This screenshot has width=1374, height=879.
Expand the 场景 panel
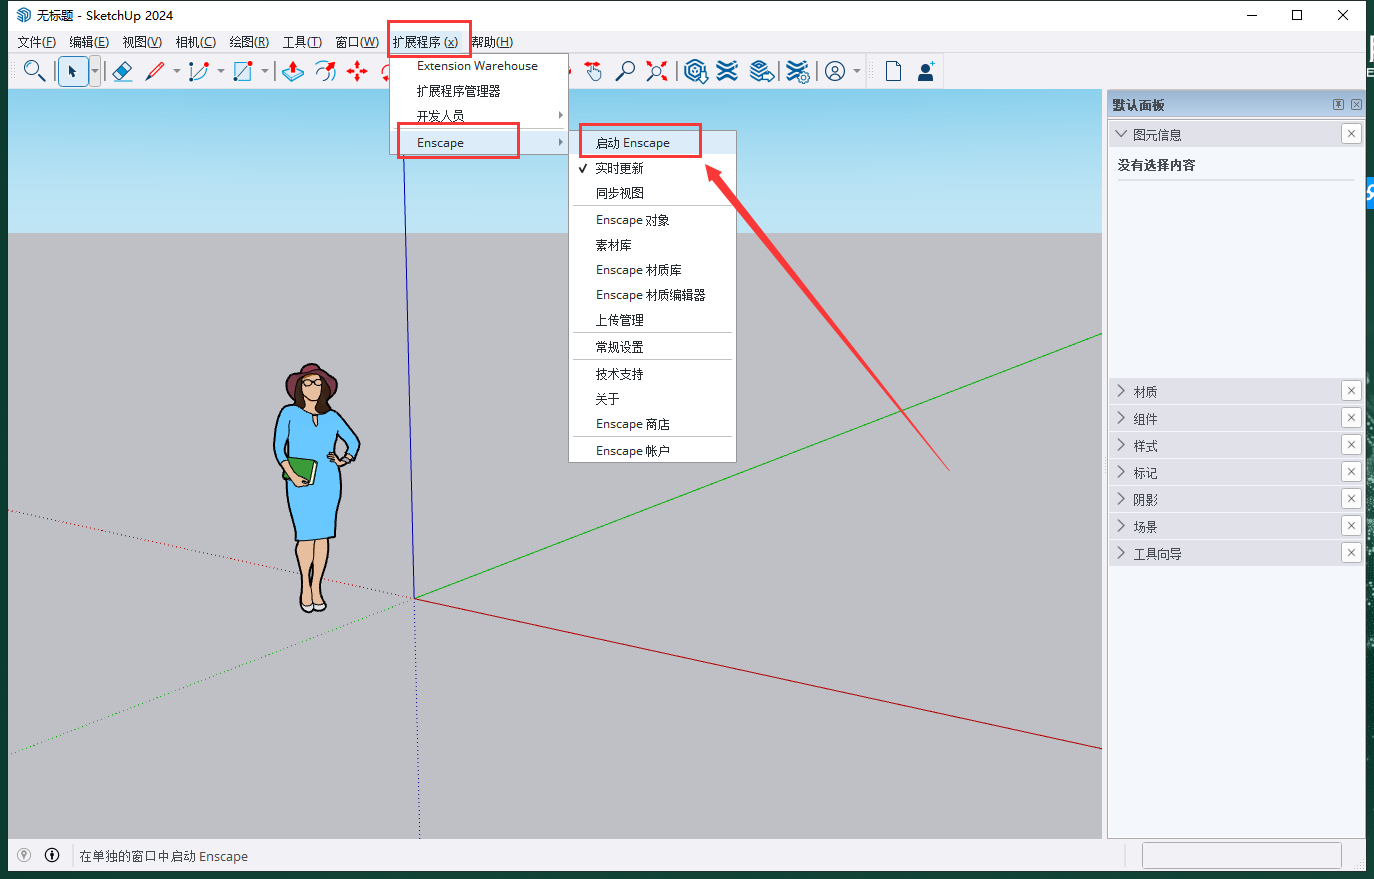coord(1121,526)
